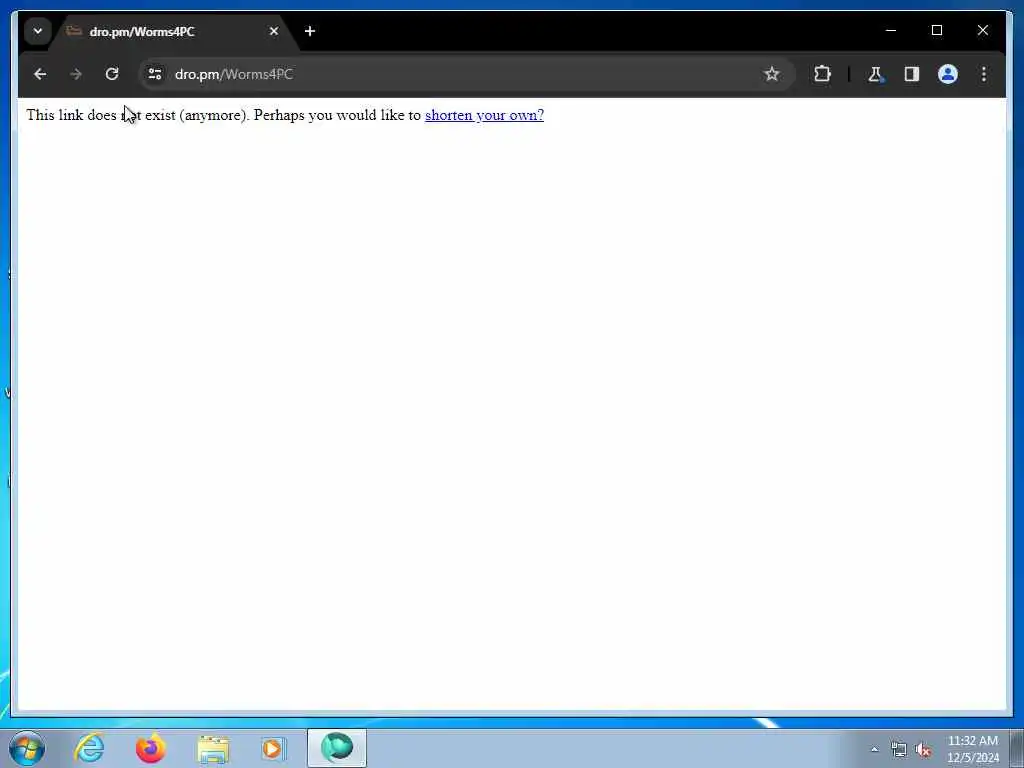This screenshot has width=1024, height=768.
Task: Open Windows Explorer file manager
Action: [x=213, y=749]
